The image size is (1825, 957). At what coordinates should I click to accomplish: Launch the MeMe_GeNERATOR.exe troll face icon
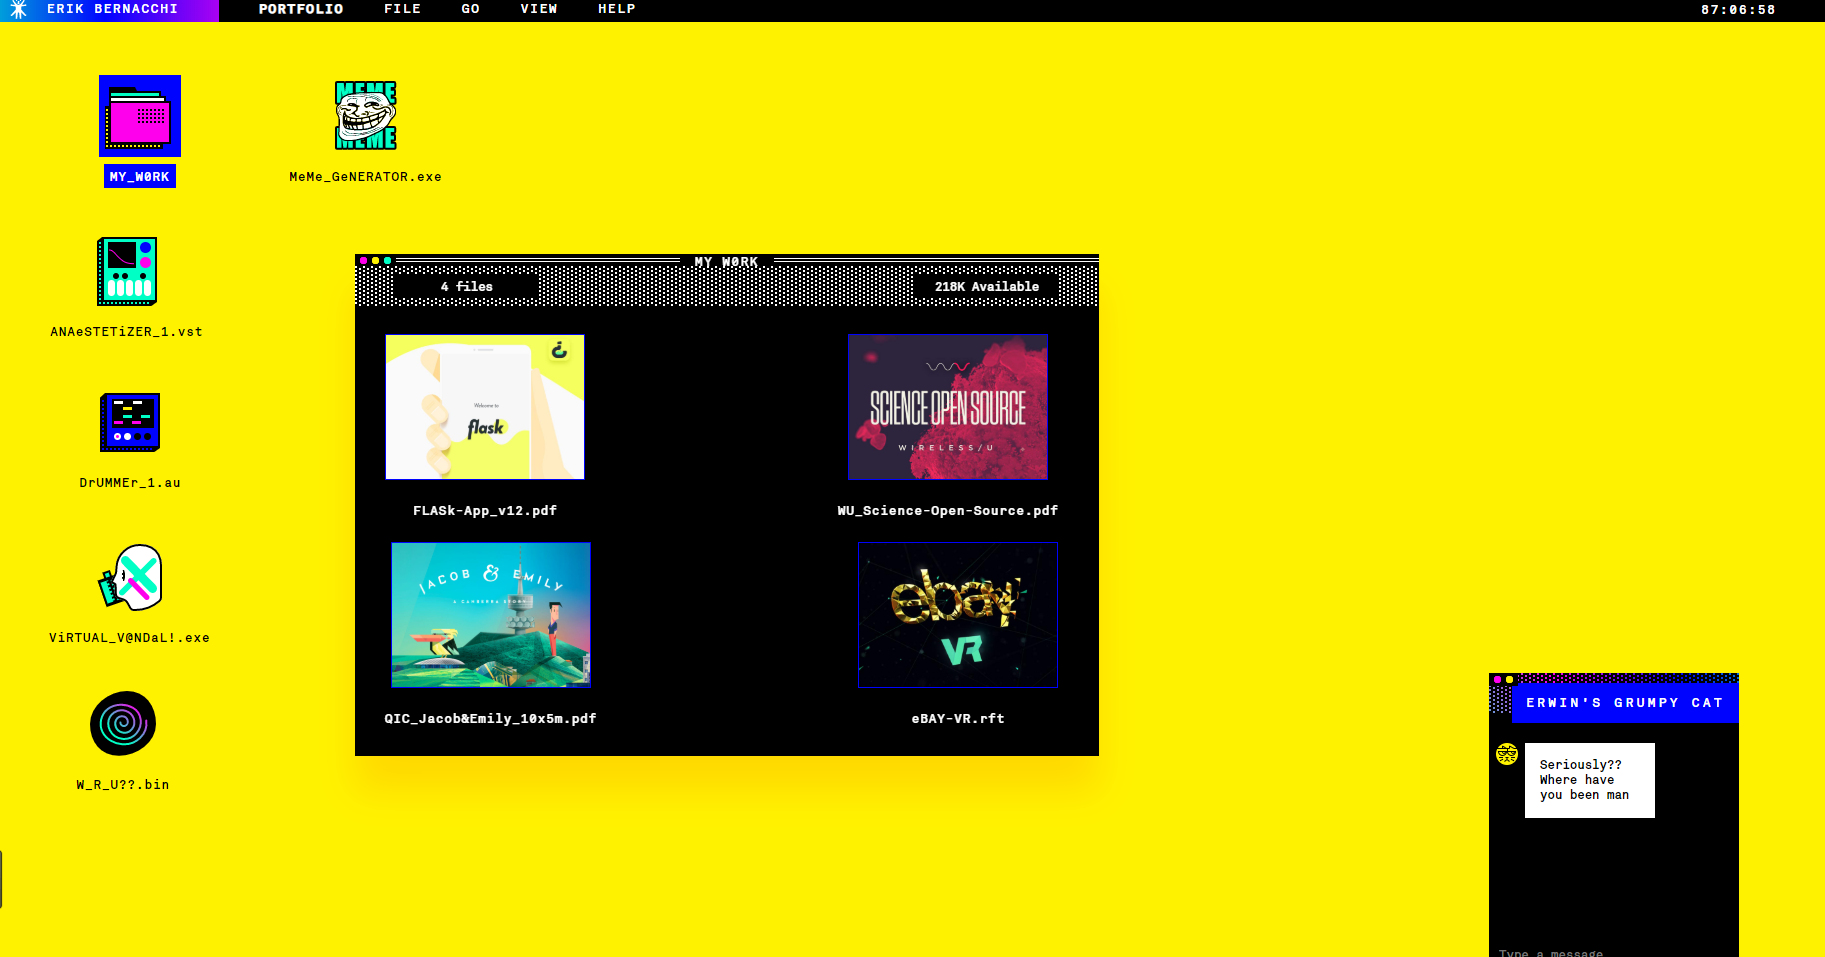[x=366, y=116]
